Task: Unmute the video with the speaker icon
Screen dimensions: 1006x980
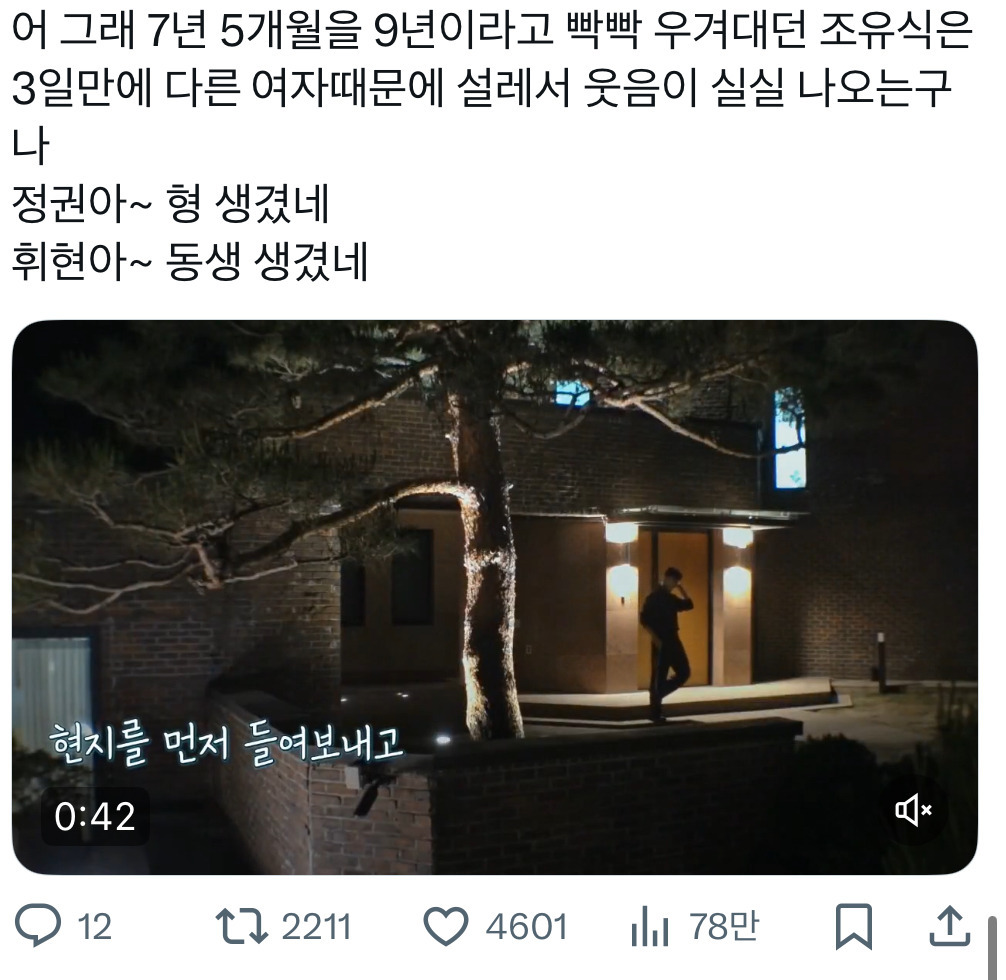Action: click(x=914, y=812)
